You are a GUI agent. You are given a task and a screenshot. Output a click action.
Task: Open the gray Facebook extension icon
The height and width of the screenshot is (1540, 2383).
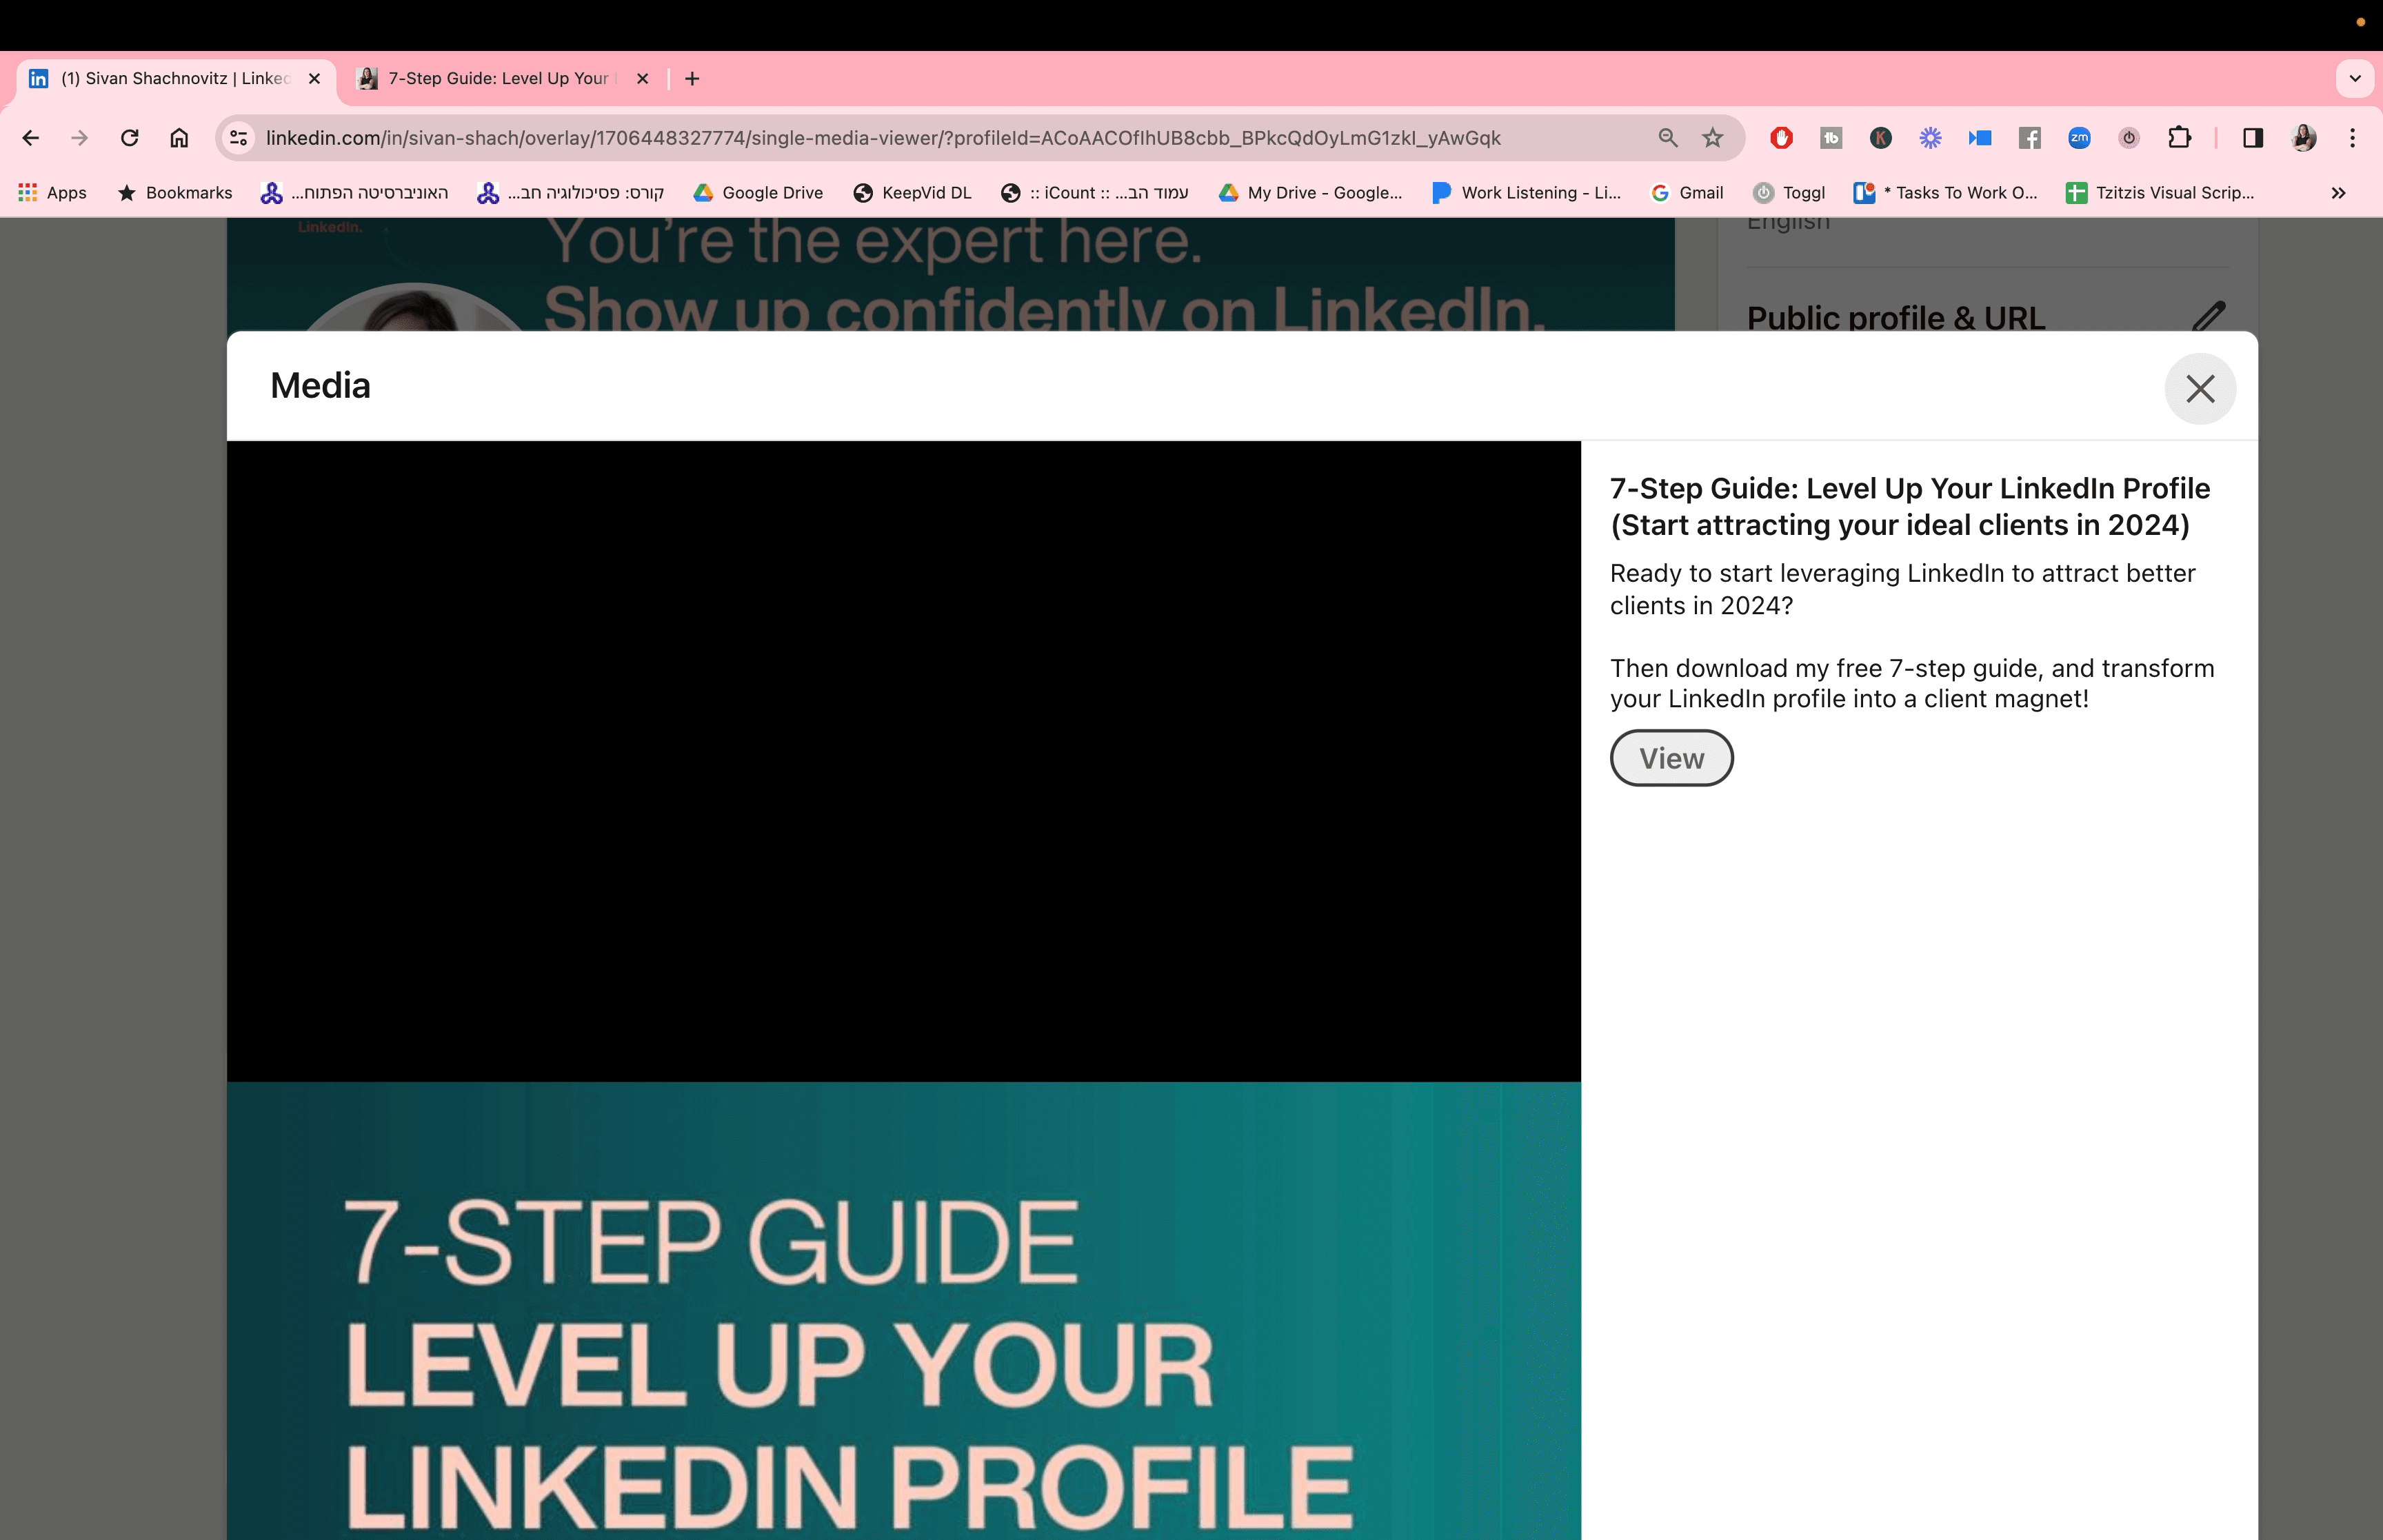pos(2030,138)
